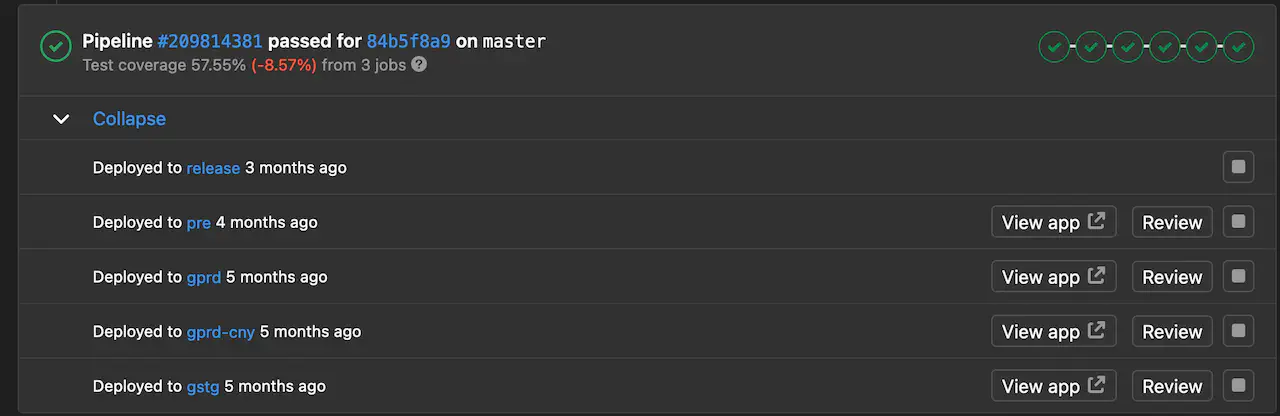Stop the pre environment deployment
The height and width of the screenshot is (416, 1280).
coord(1238,222)
